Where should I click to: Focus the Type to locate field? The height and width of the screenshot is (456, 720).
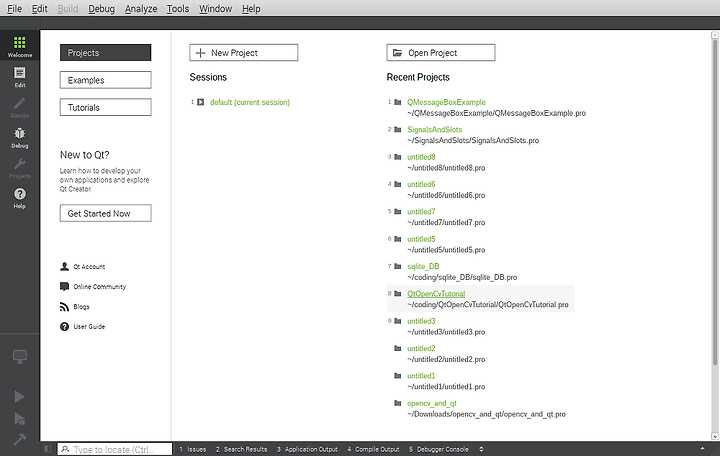coord(115,449)
